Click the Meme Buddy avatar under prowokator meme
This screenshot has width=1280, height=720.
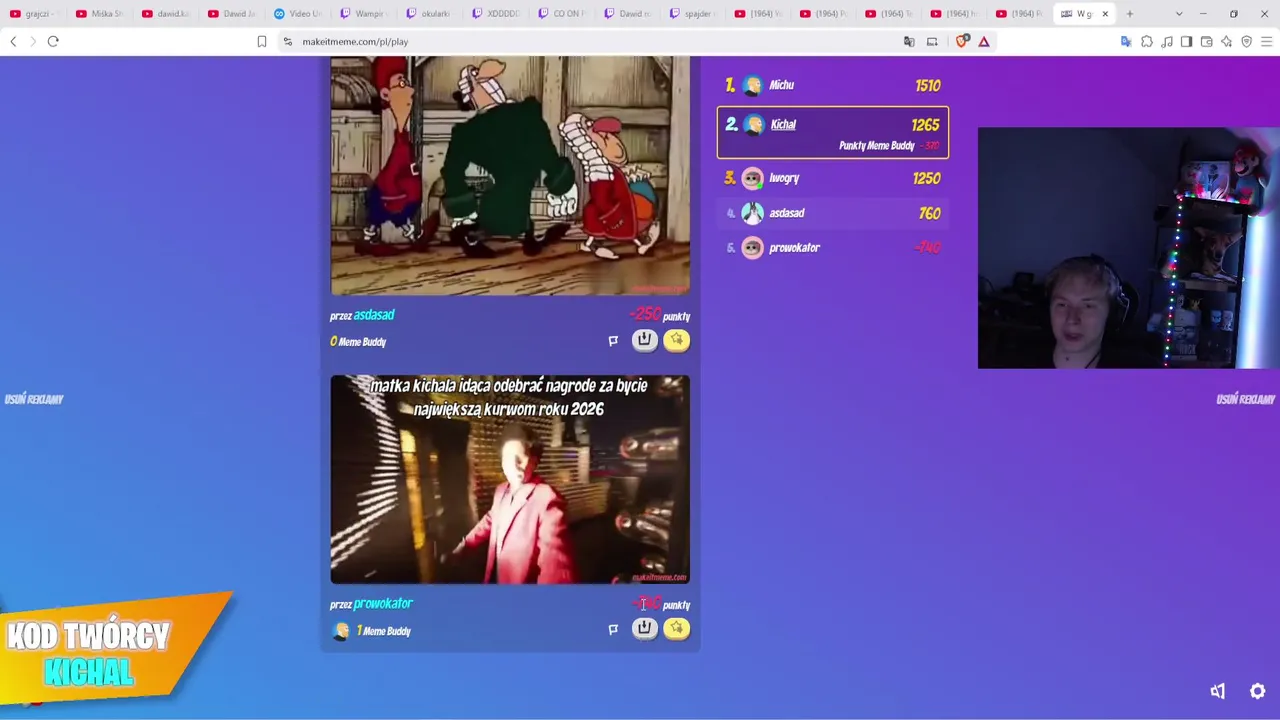[x=341, y=631]
